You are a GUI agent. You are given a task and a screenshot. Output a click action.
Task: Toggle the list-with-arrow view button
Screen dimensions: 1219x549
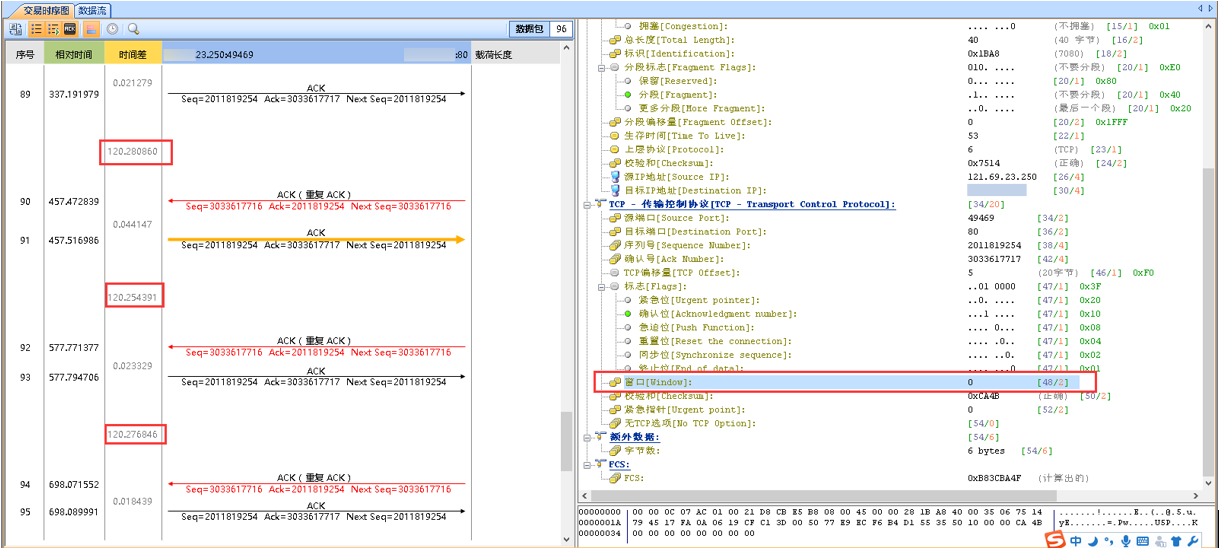(53, 30)
